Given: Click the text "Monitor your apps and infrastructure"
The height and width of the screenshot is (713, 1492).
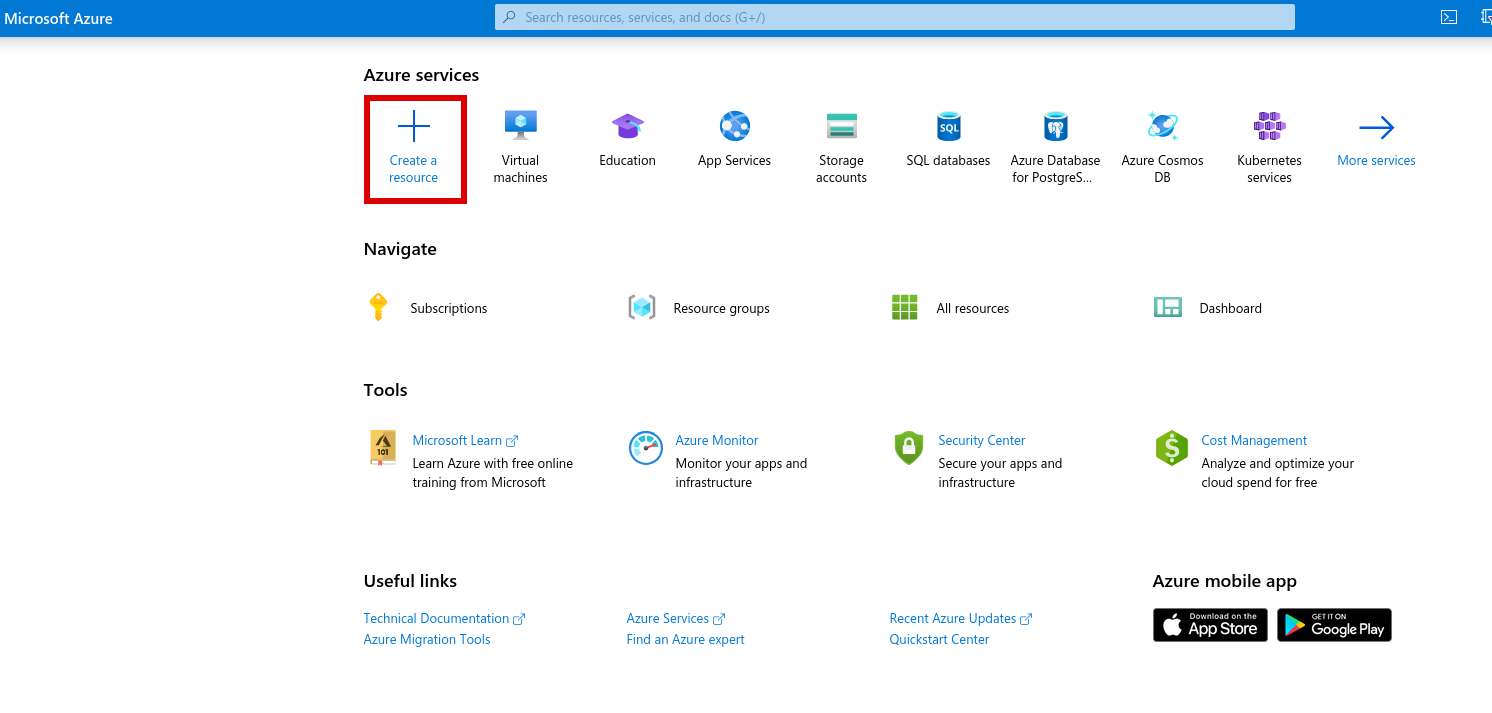Looking at the screenshot, I should coord(741,473).
